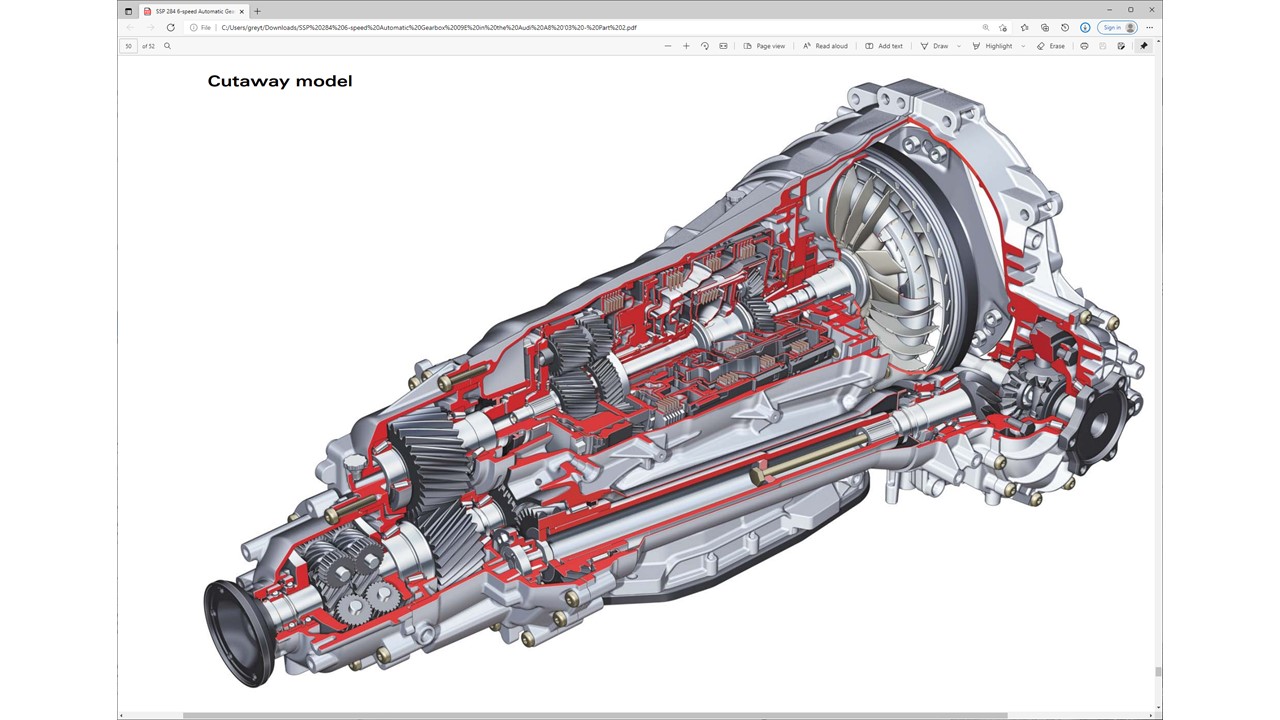Expand the Draw options dropdown arrow

pyautogui.click(x=959, y=46)
